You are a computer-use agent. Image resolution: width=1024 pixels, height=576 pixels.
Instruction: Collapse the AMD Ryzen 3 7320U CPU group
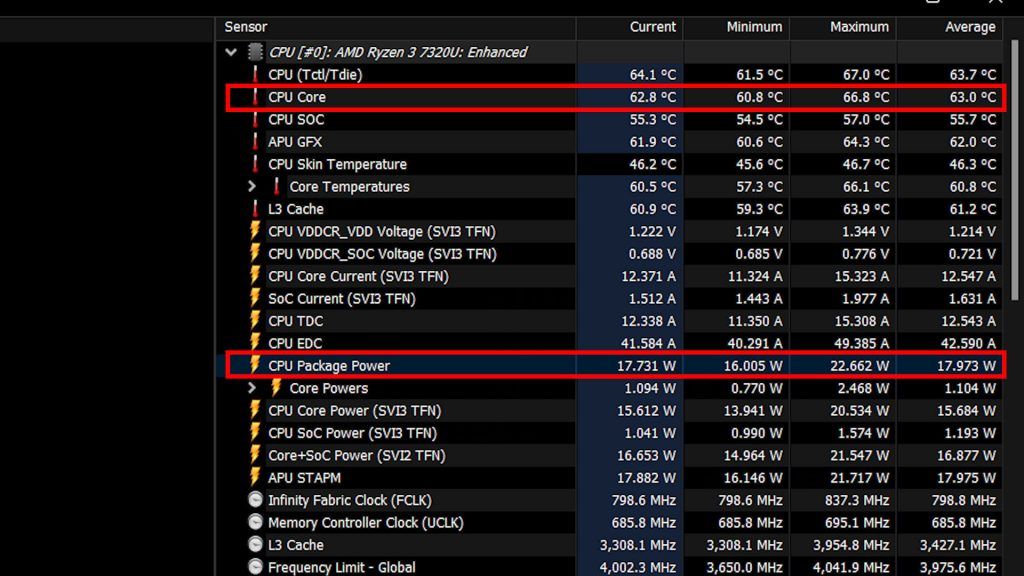point(231,52)
